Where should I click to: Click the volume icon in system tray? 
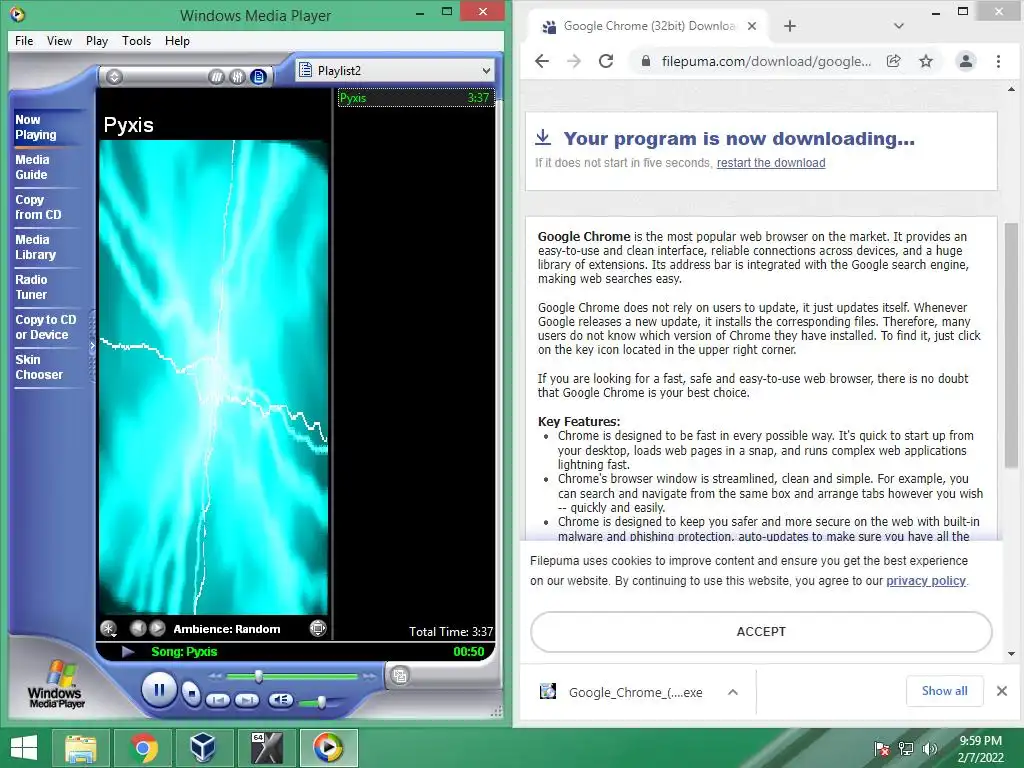tap(929, 749)
